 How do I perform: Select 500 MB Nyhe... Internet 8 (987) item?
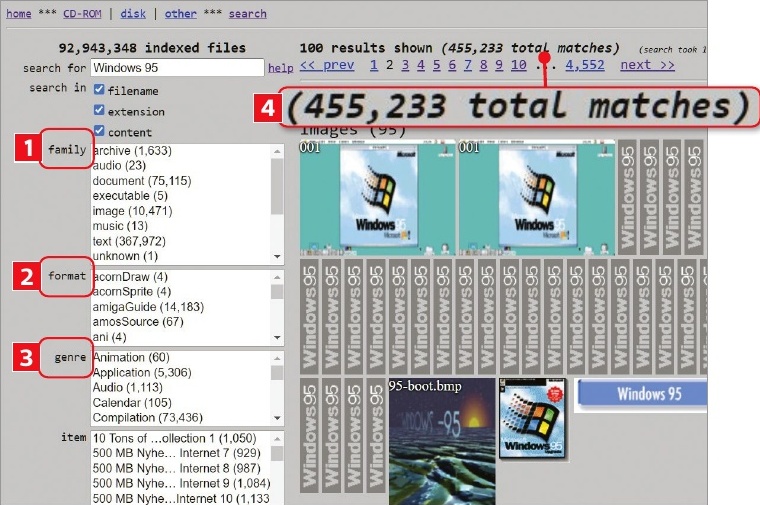tap(176, 468)
